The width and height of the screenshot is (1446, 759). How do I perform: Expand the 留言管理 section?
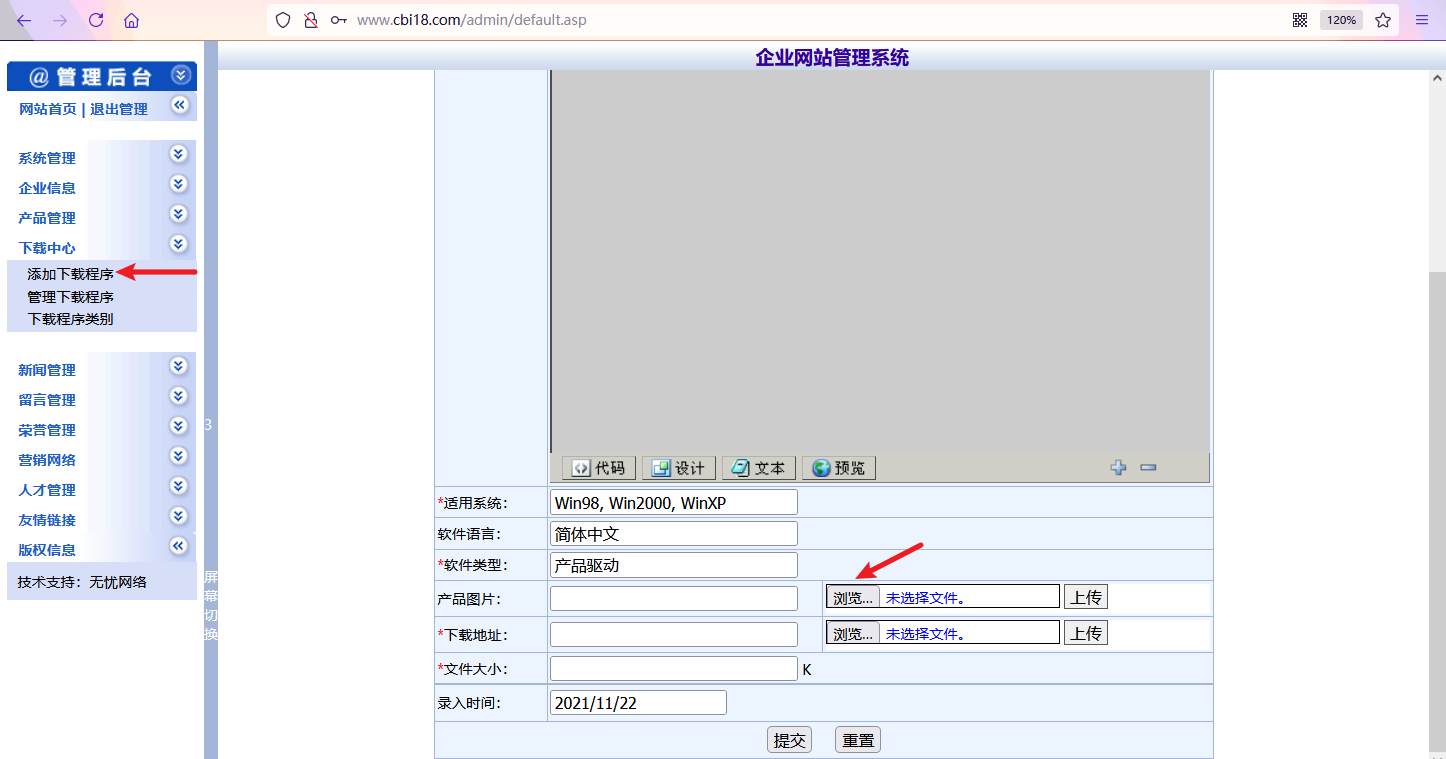(179, 396)
